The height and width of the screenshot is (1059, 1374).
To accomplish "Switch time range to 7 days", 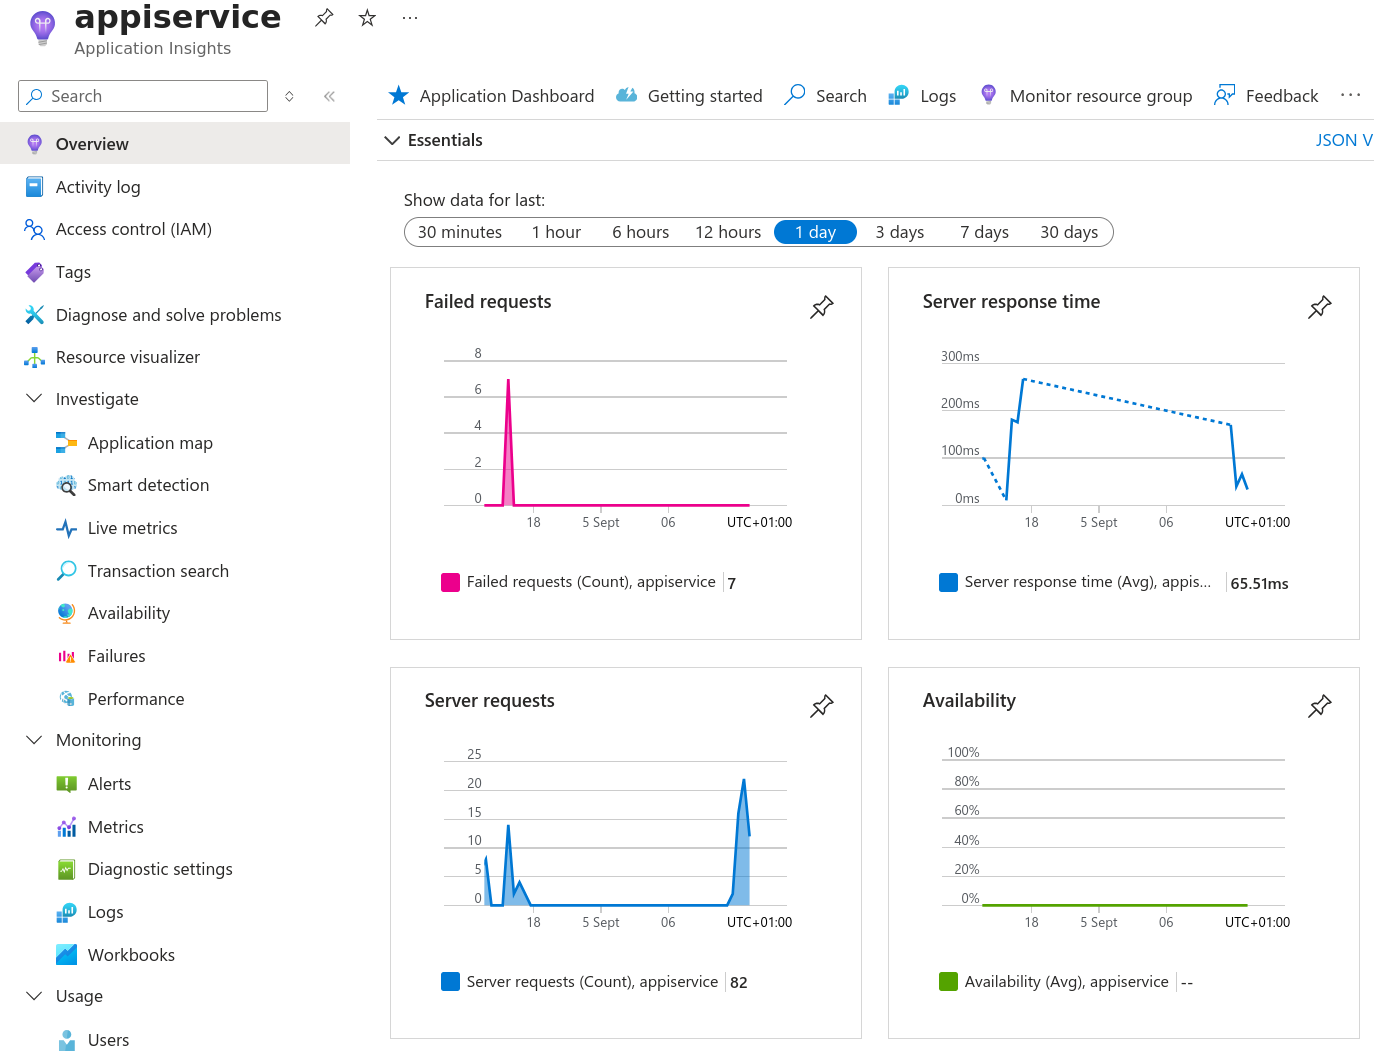I will (983, 231).
